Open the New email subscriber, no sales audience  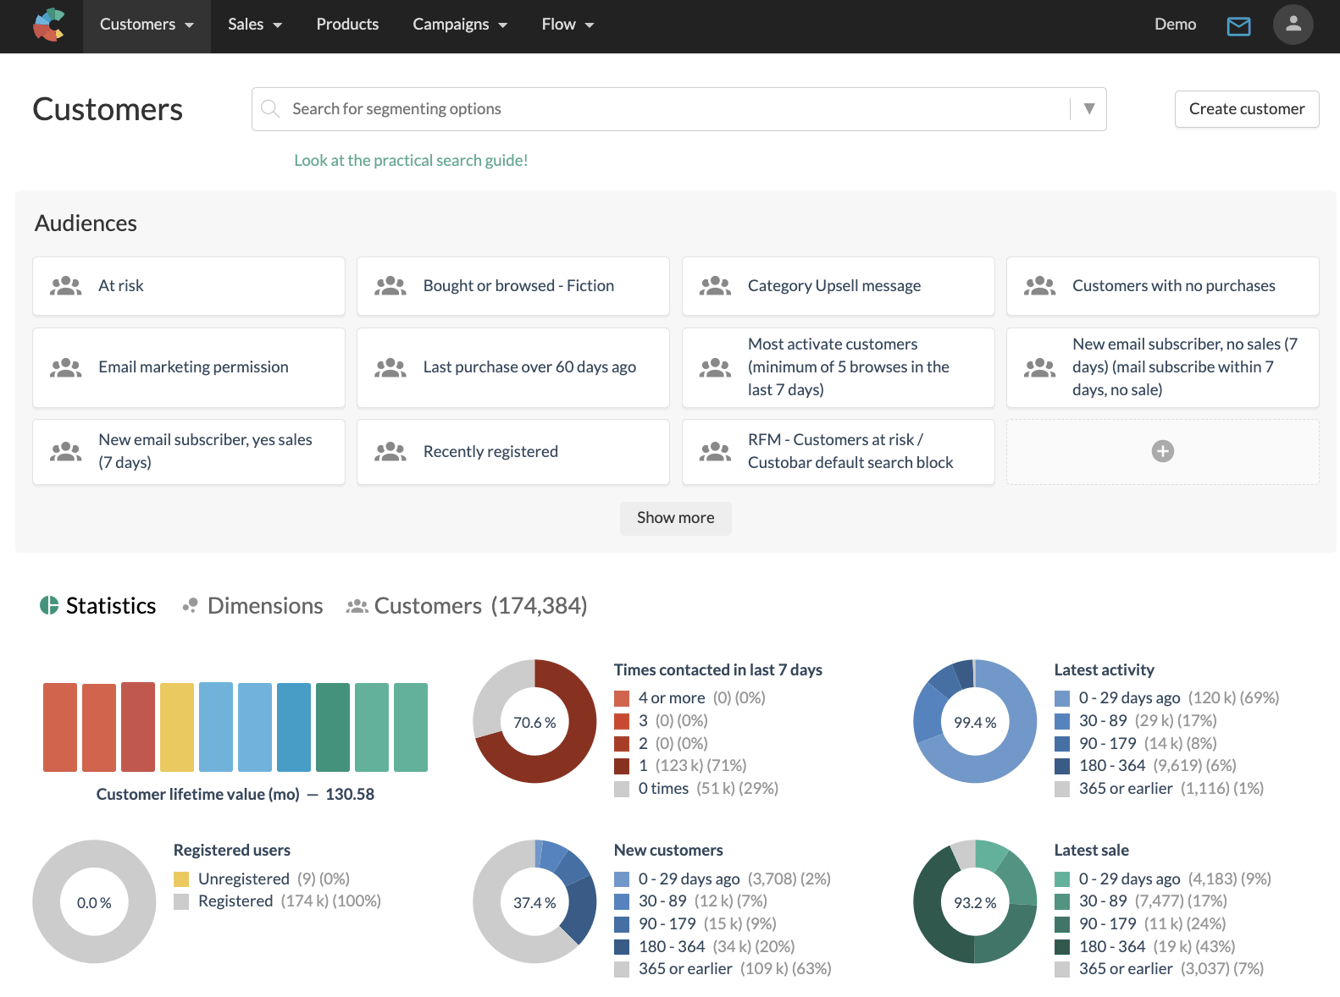coord(1163,368)
